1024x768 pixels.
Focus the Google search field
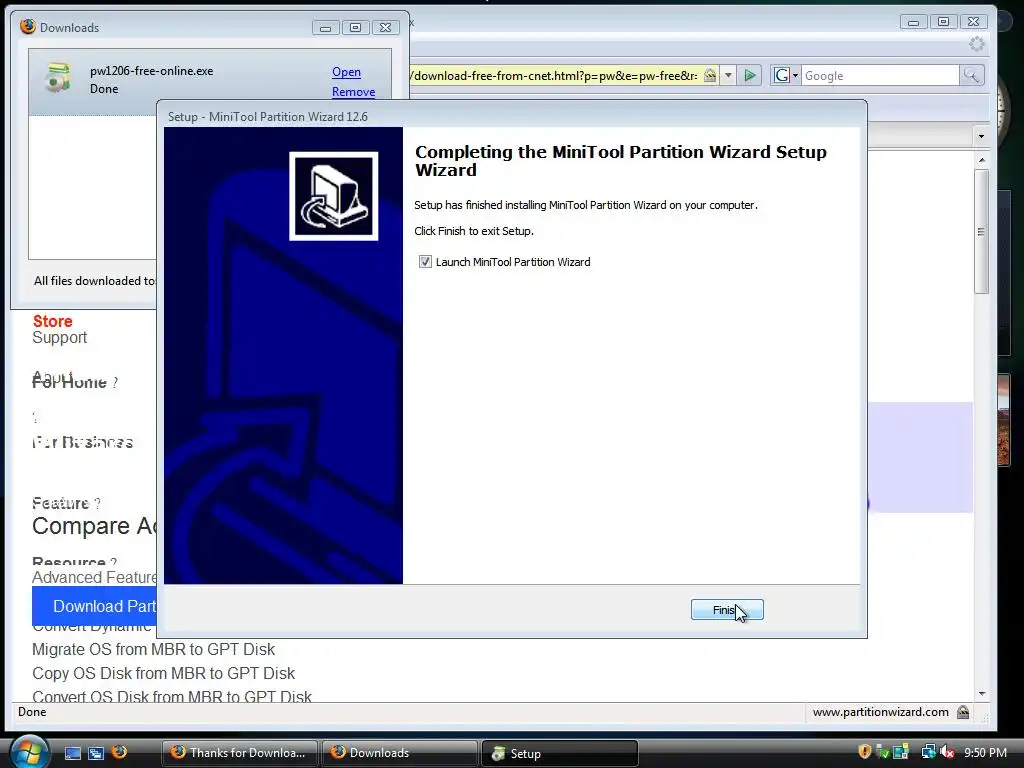pyautogui.click(x=880, y=76)
